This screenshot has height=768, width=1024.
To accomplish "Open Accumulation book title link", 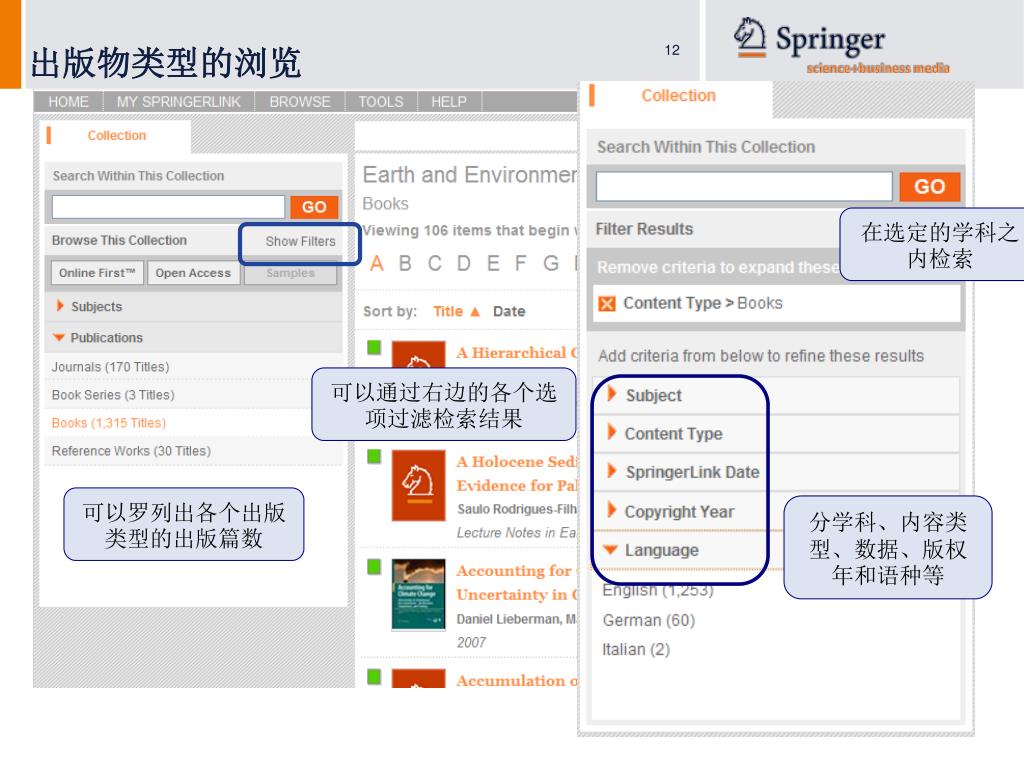I will pos(517,680).
